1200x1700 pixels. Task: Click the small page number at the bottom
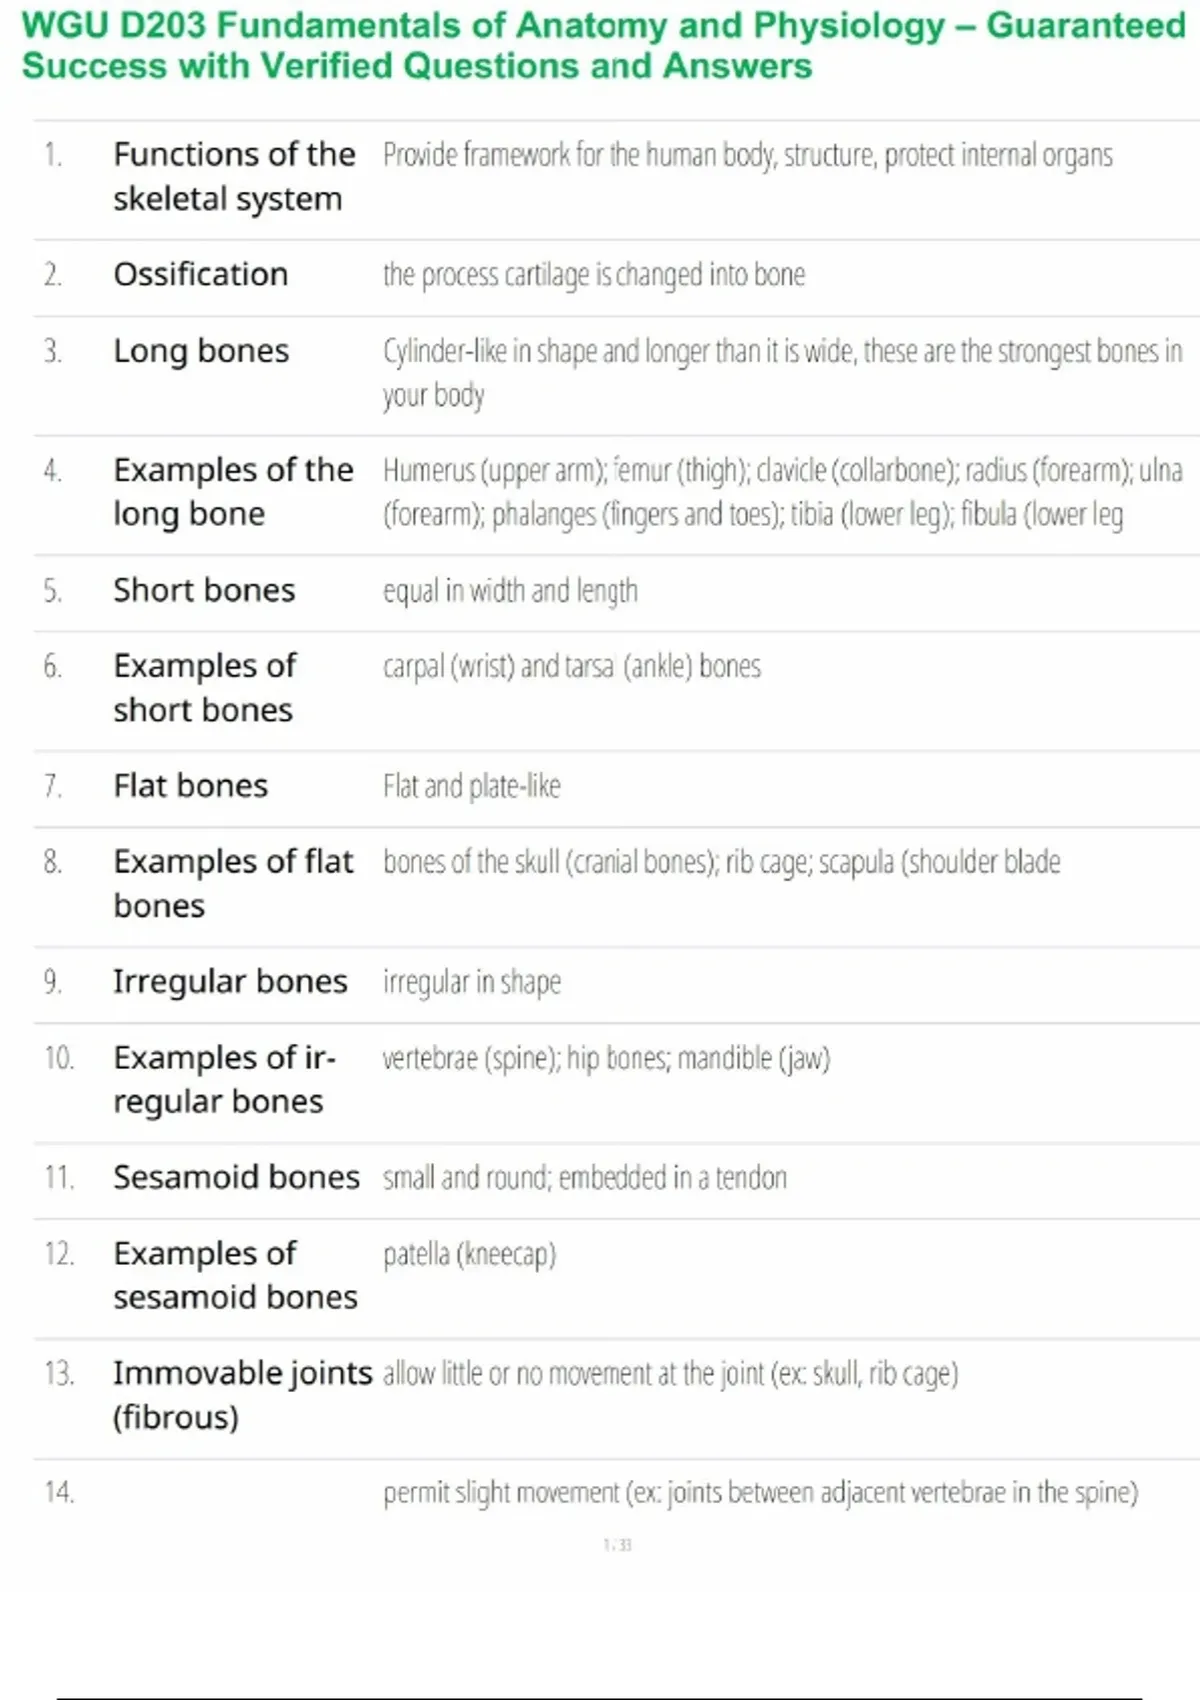coord(618,1545)
